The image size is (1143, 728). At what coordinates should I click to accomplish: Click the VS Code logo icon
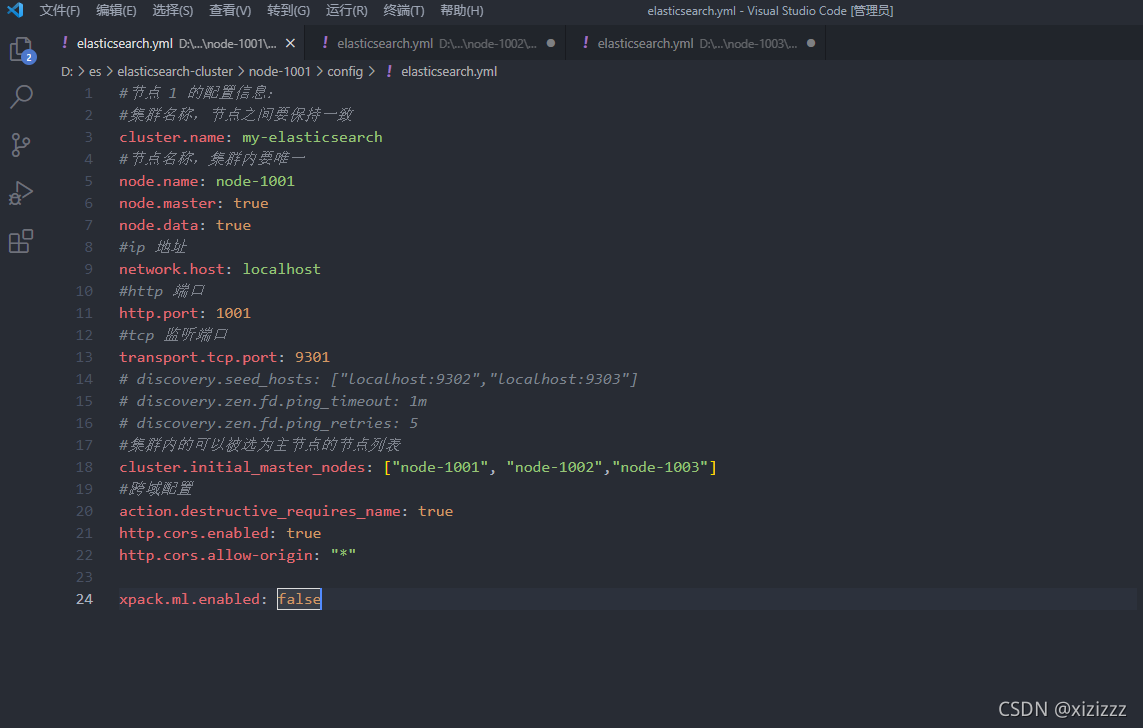(x=15, y=10)
